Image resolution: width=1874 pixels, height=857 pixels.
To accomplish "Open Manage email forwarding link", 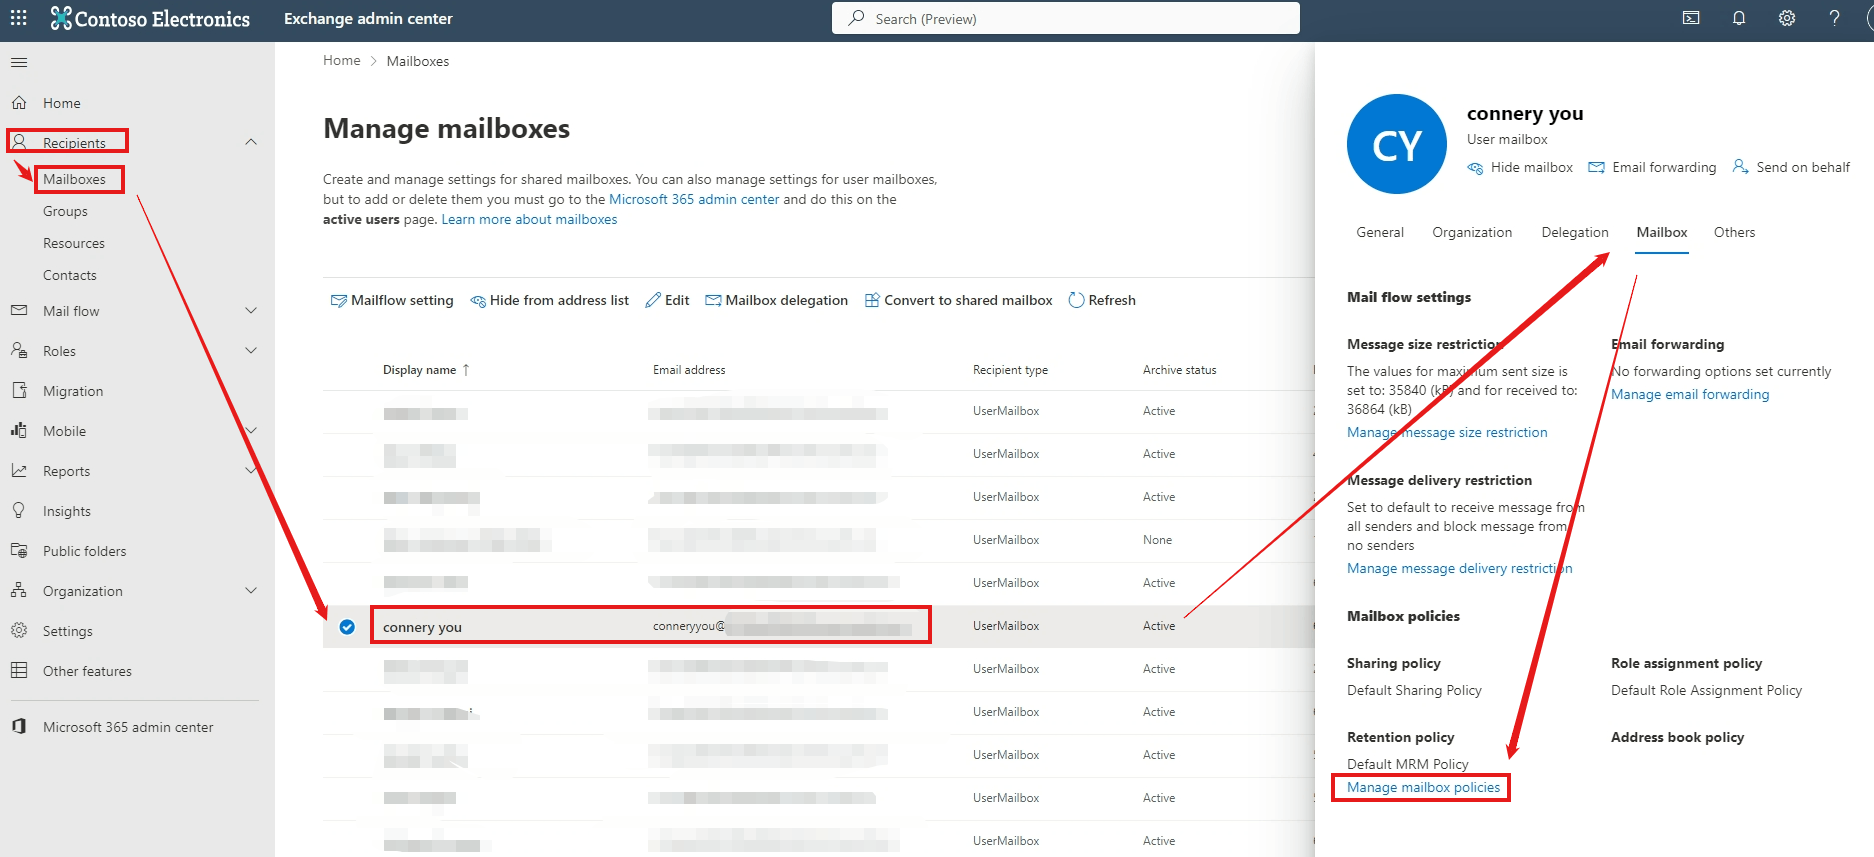I will pos(1690,395).
